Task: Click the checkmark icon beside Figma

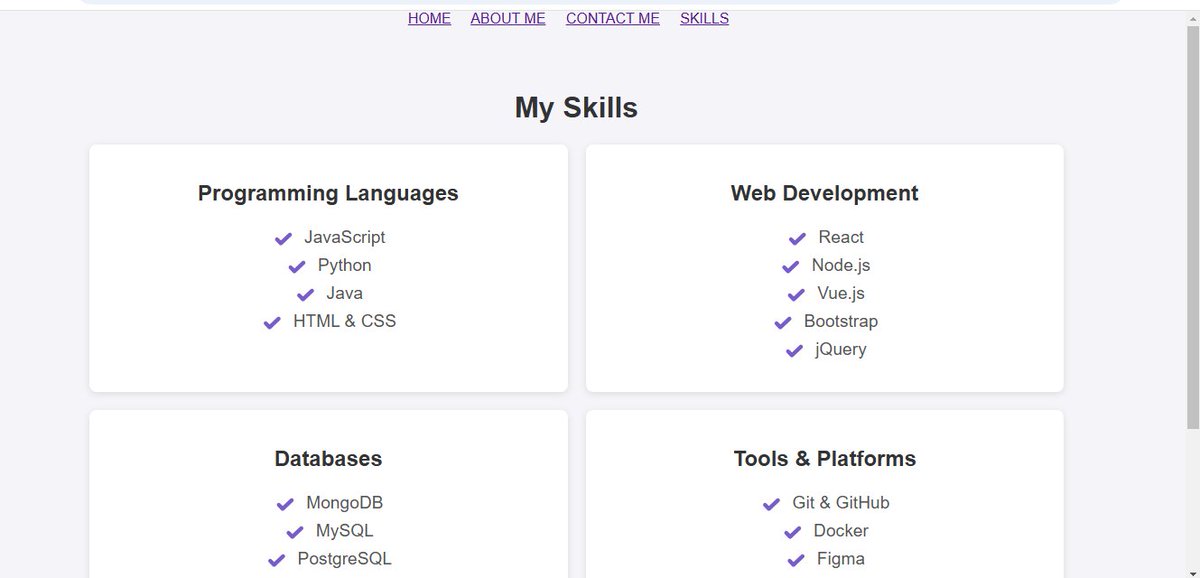Action: (796, 561)
